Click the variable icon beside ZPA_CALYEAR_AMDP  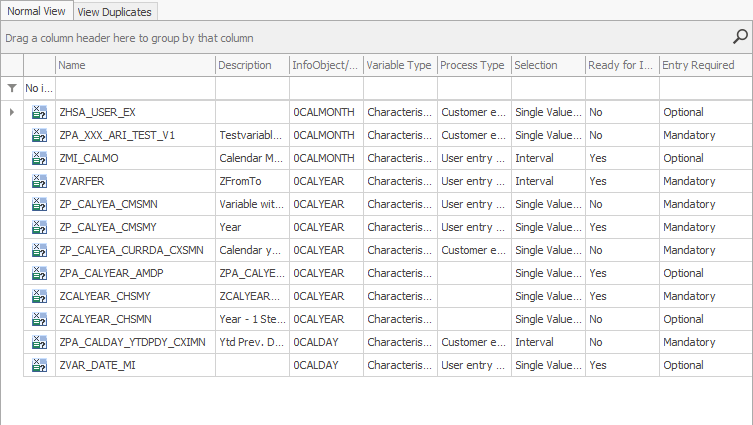39,273
